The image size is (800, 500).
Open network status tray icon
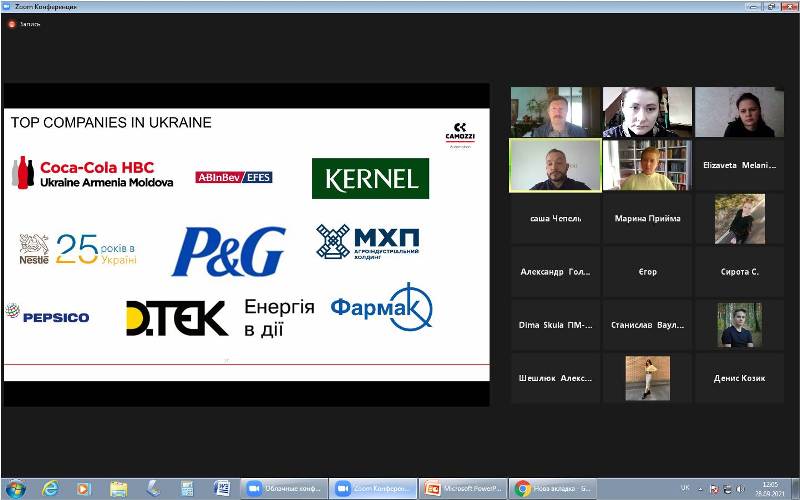[728, 489]
